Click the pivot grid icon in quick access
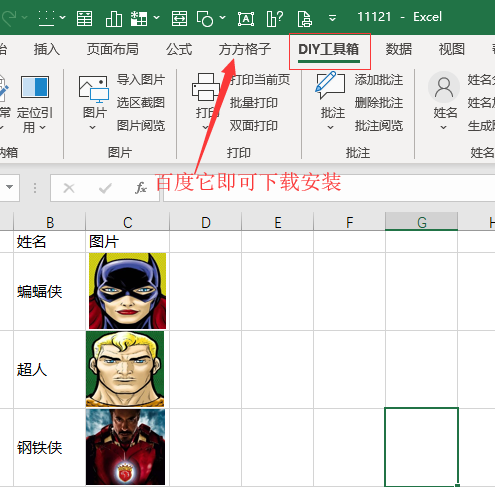Image resolution: width=495 pixels, height=487 pixels. click(x=139, y=18)
